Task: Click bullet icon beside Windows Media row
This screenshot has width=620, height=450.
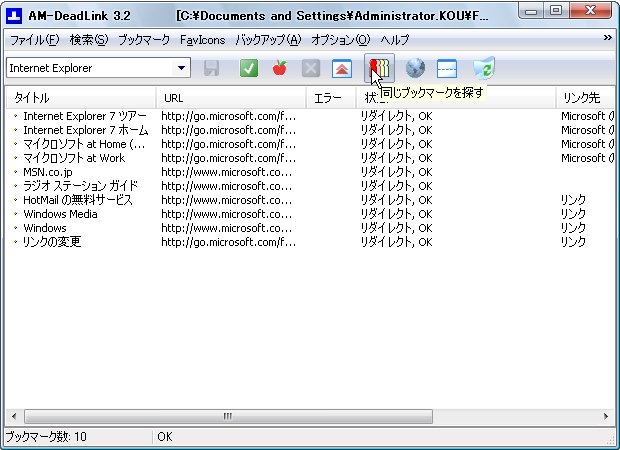Action: pos(16,214)
